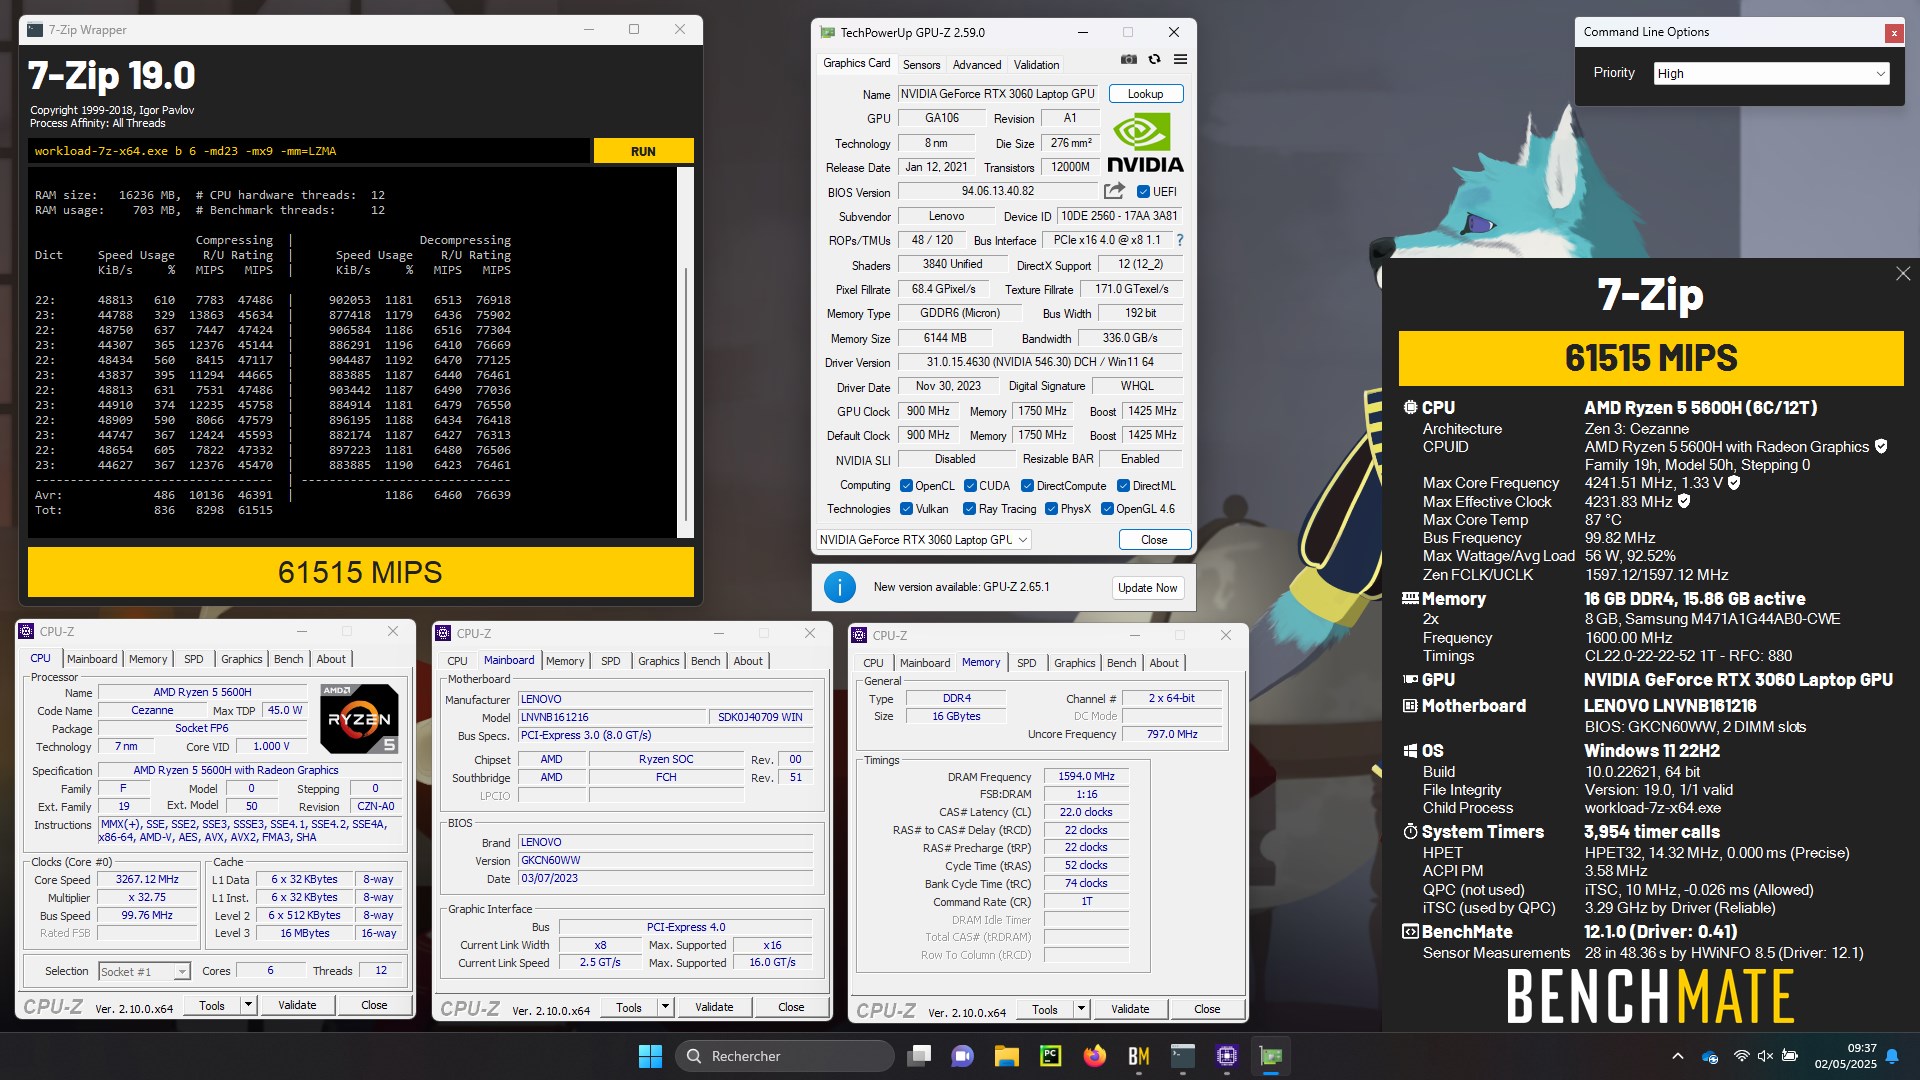
Task: Open the Priority High dropdown
Action: point(1771,74)
